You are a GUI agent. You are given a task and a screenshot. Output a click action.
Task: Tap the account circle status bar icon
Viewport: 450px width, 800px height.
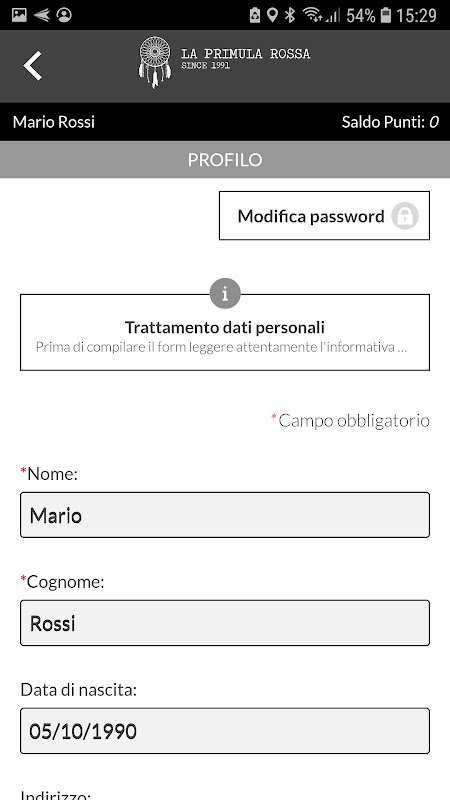pyautogui.click(x=64, y=15)
